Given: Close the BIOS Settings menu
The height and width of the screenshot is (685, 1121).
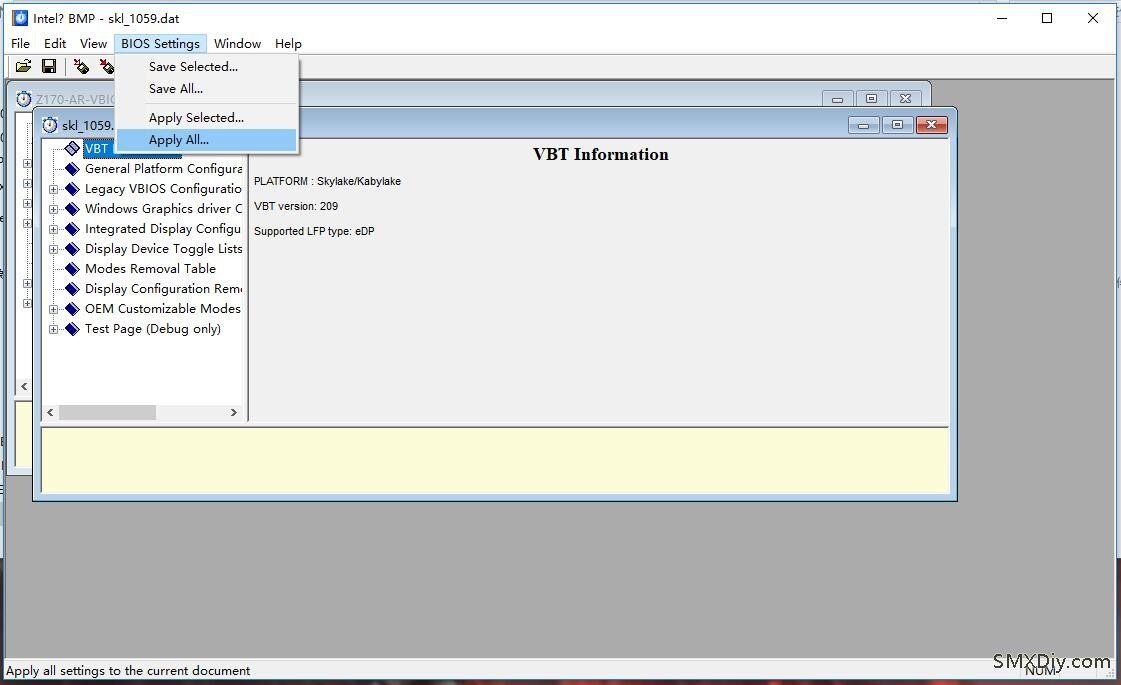Looking at the screenshot, I should coord(160,44).
